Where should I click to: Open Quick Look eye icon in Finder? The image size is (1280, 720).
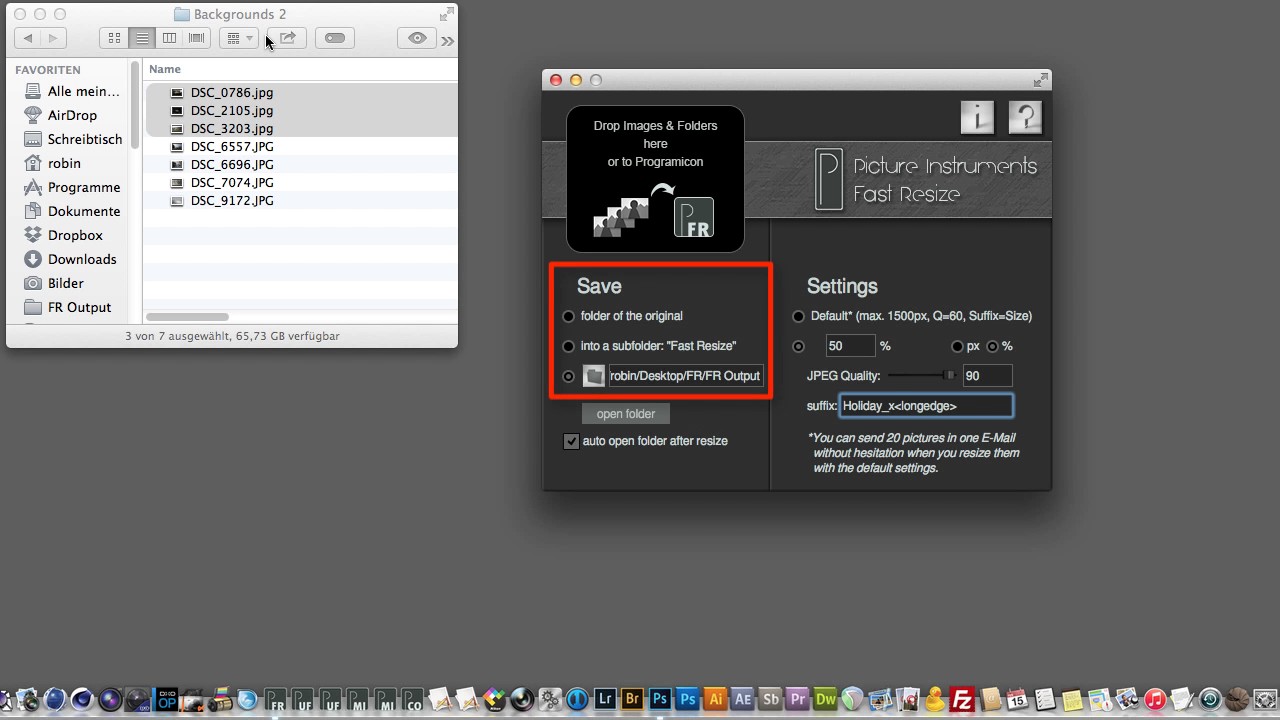coord(417,38)
